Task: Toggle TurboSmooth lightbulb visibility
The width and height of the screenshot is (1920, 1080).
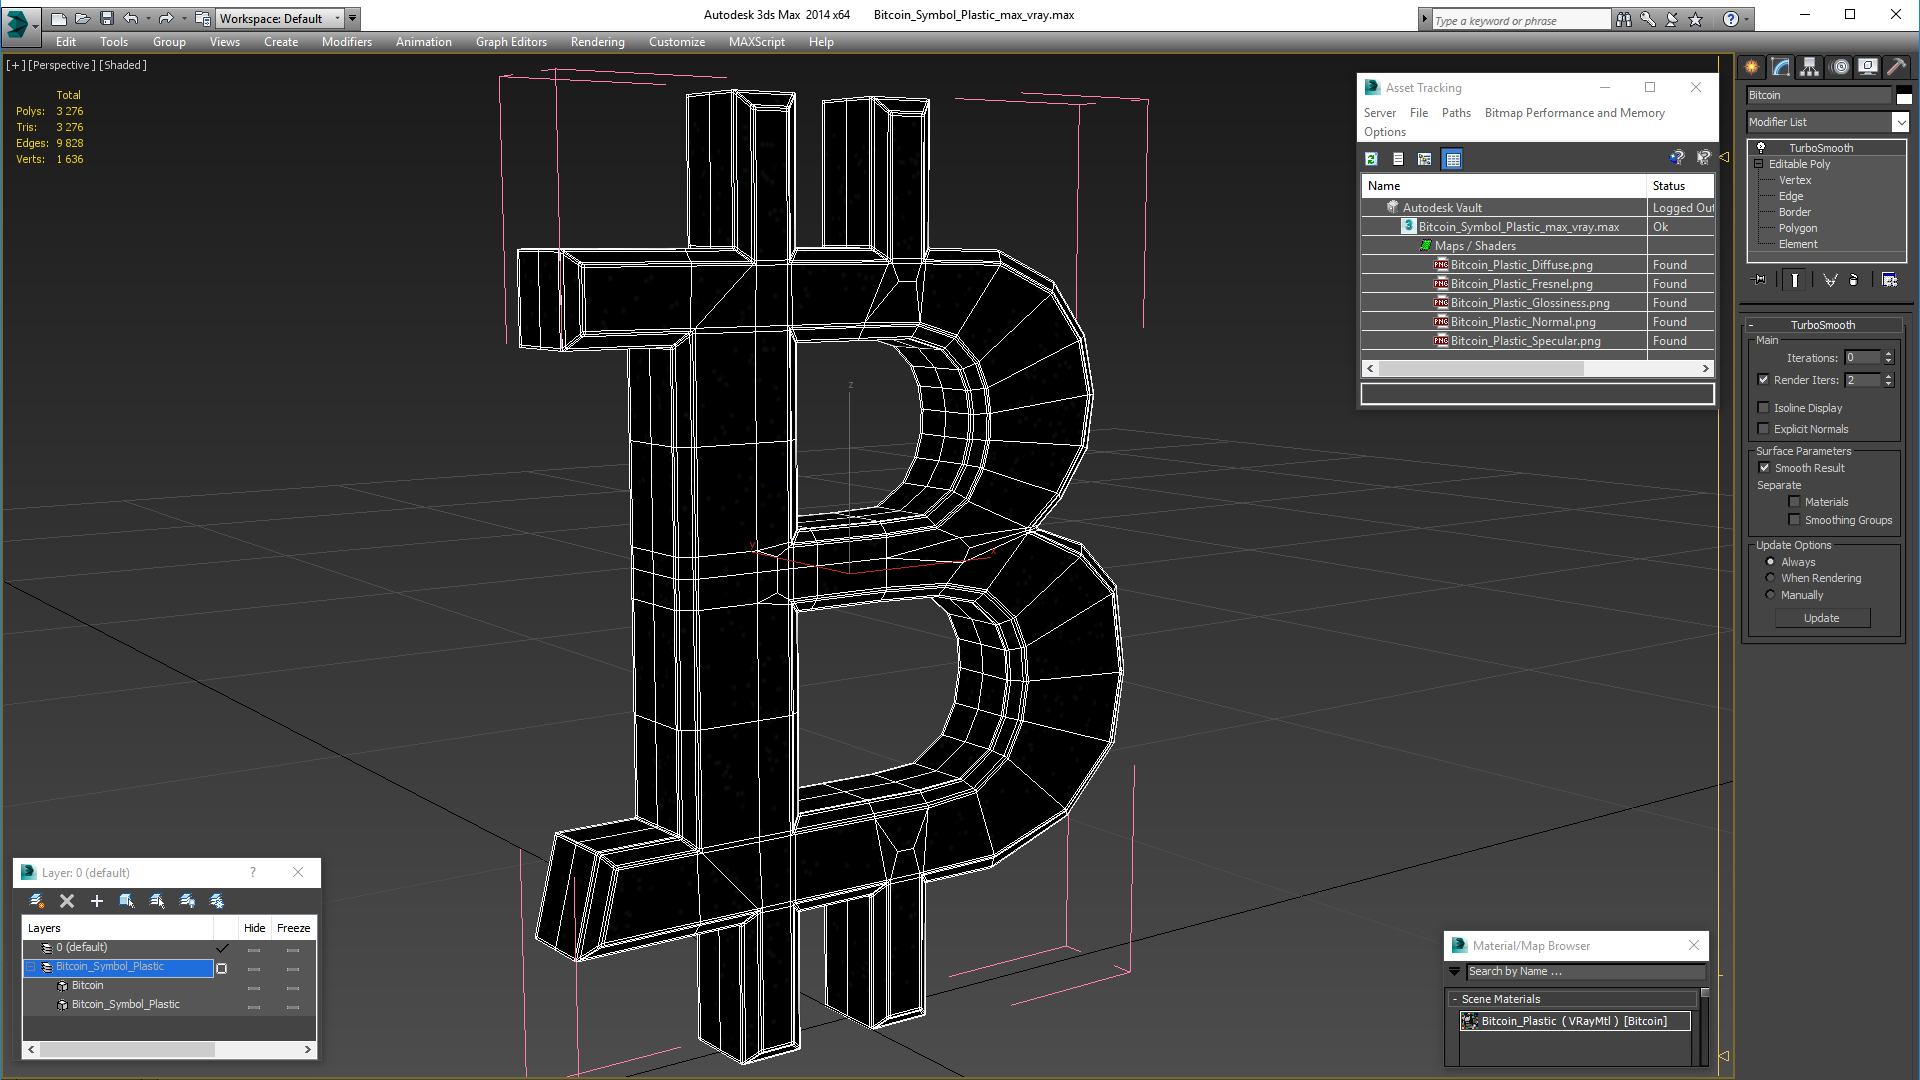Action: [x=1761, y=147]
